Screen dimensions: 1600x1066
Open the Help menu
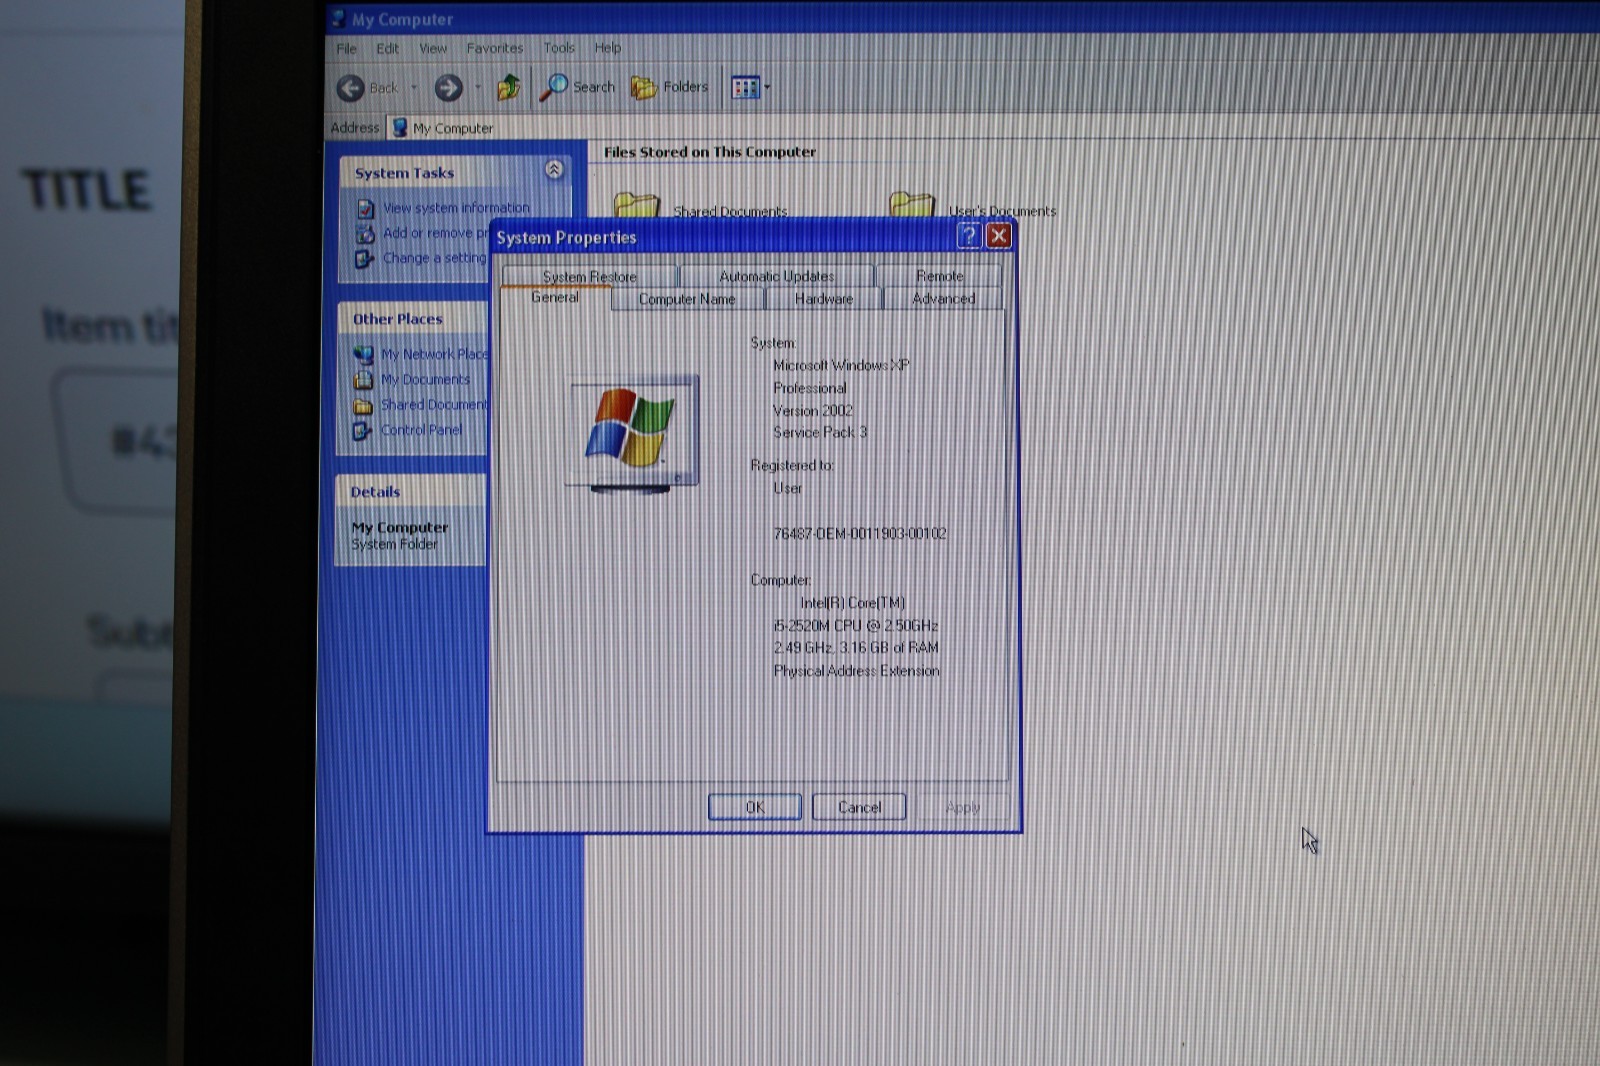click(x=607, y=48)
